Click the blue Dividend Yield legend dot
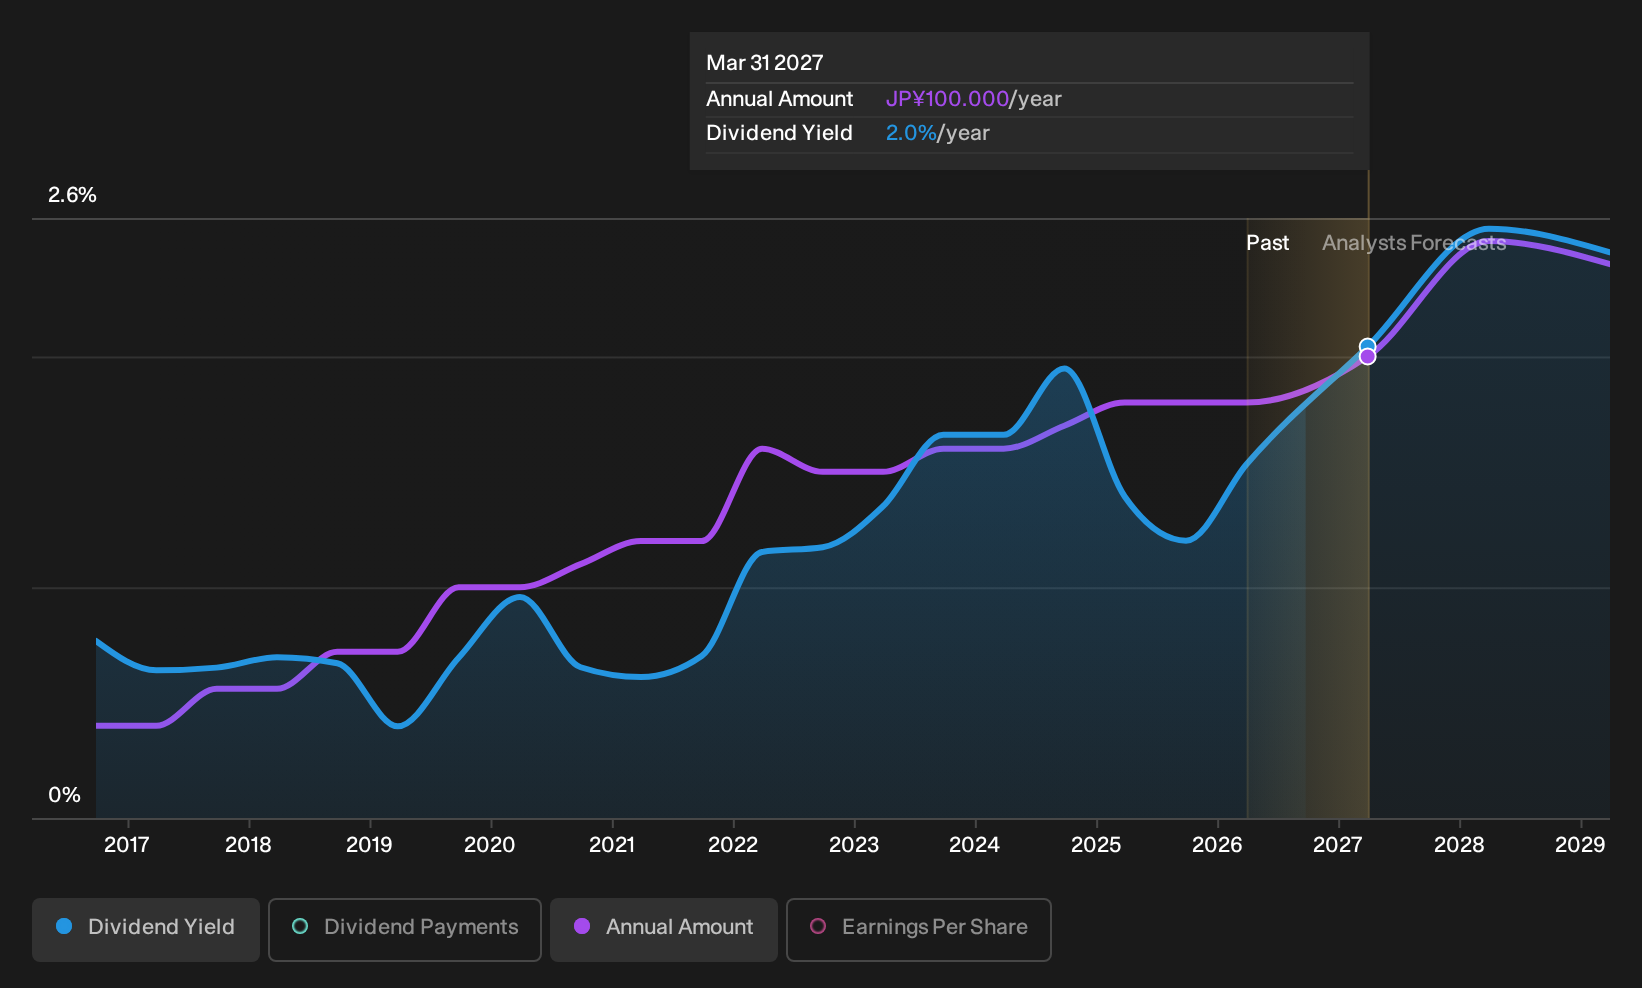This screenshot has width=1642, height=988. [x=64, y=926]
